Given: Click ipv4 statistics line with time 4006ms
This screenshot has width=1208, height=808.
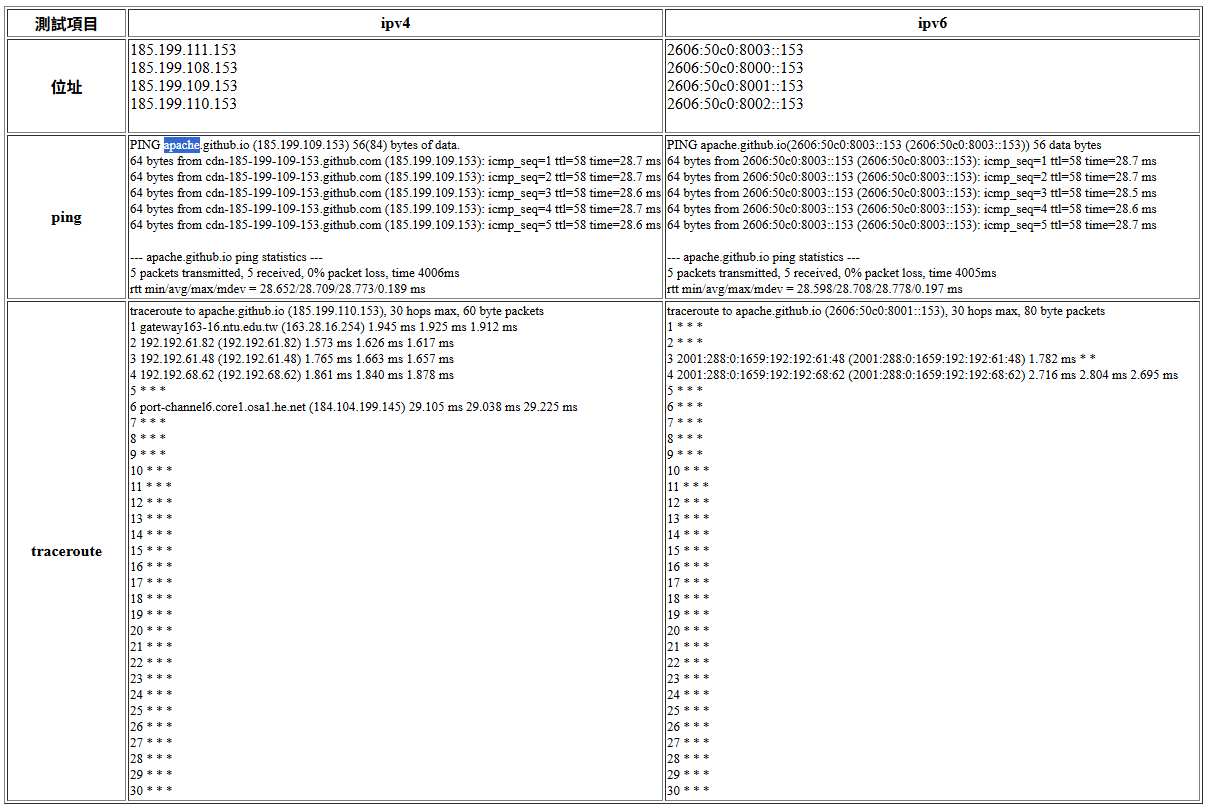Looking at the screenshot, I should coord(295,273).
